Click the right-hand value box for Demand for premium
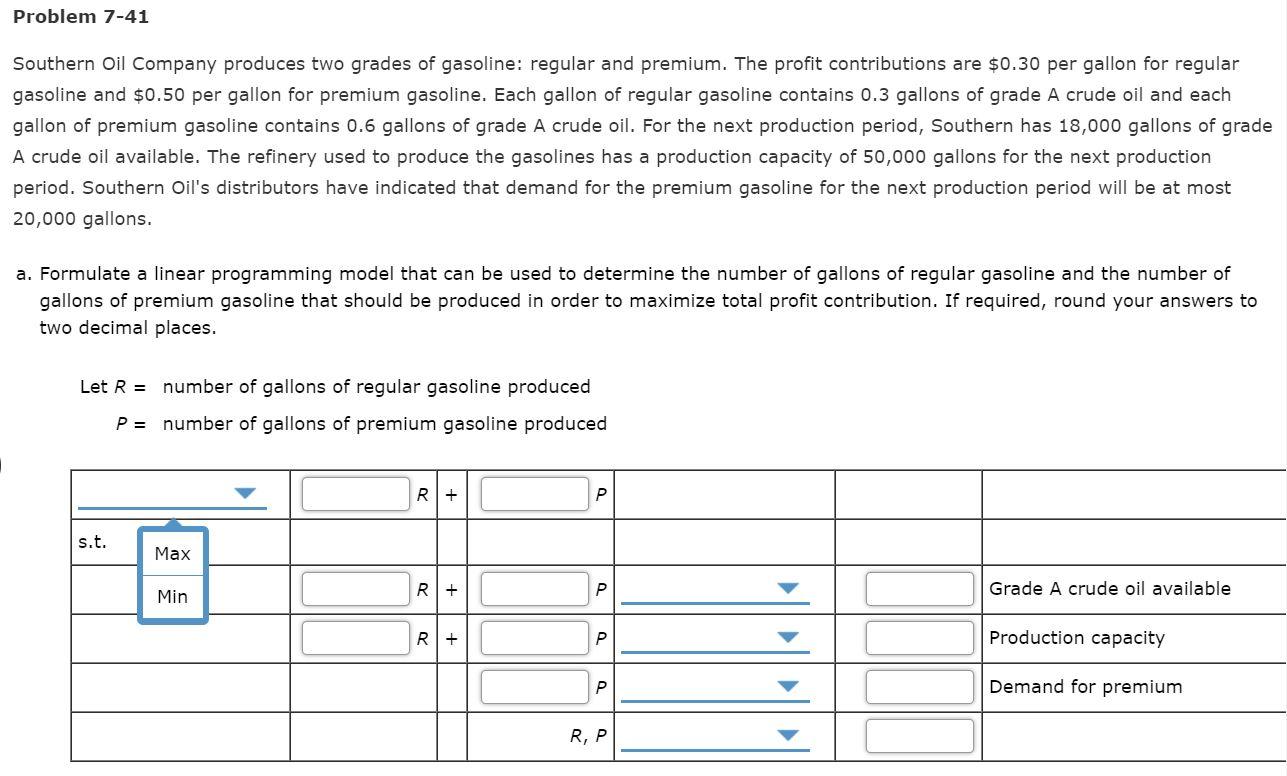This screenshot has width=1287, height=776. tap(919, 685)
